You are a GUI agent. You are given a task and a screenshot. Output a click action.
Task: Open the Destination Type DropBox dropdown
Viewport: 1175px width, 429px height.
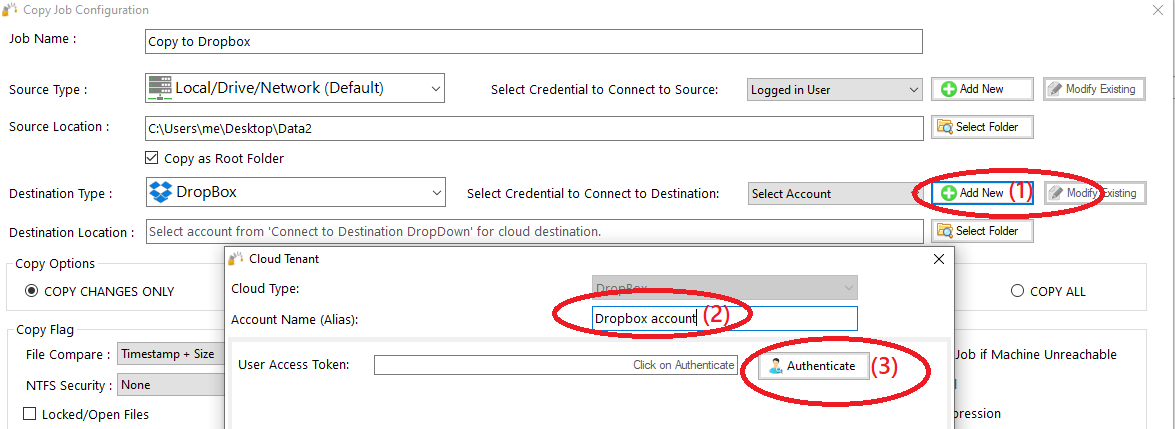click(x=295, y=192)
